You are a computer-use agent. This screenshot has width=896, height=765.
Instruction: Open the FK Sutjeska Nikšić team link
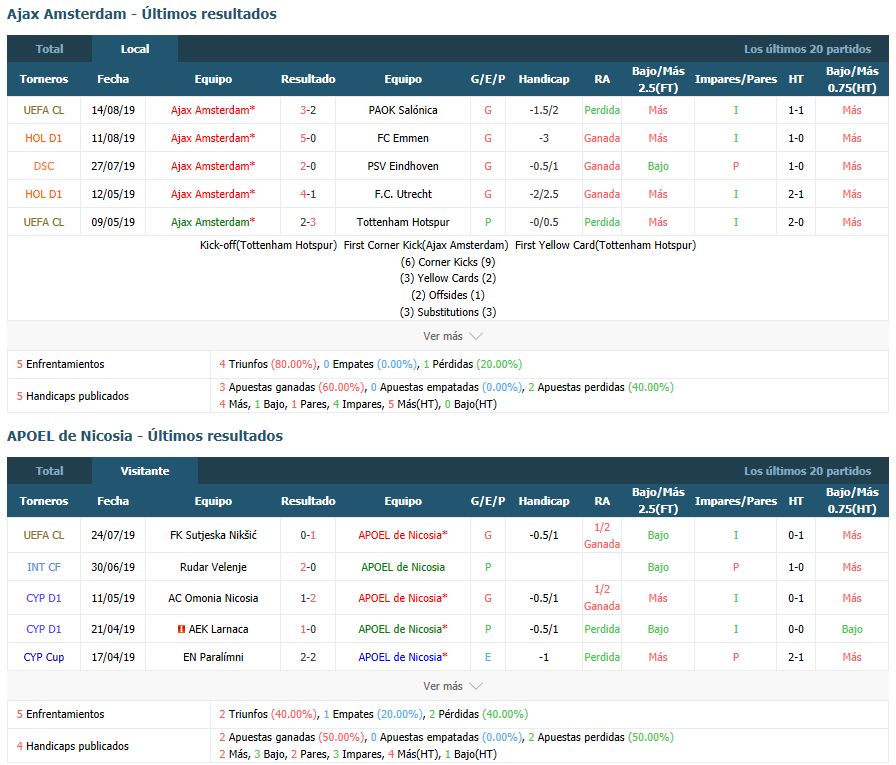click(x=213, y=535)
